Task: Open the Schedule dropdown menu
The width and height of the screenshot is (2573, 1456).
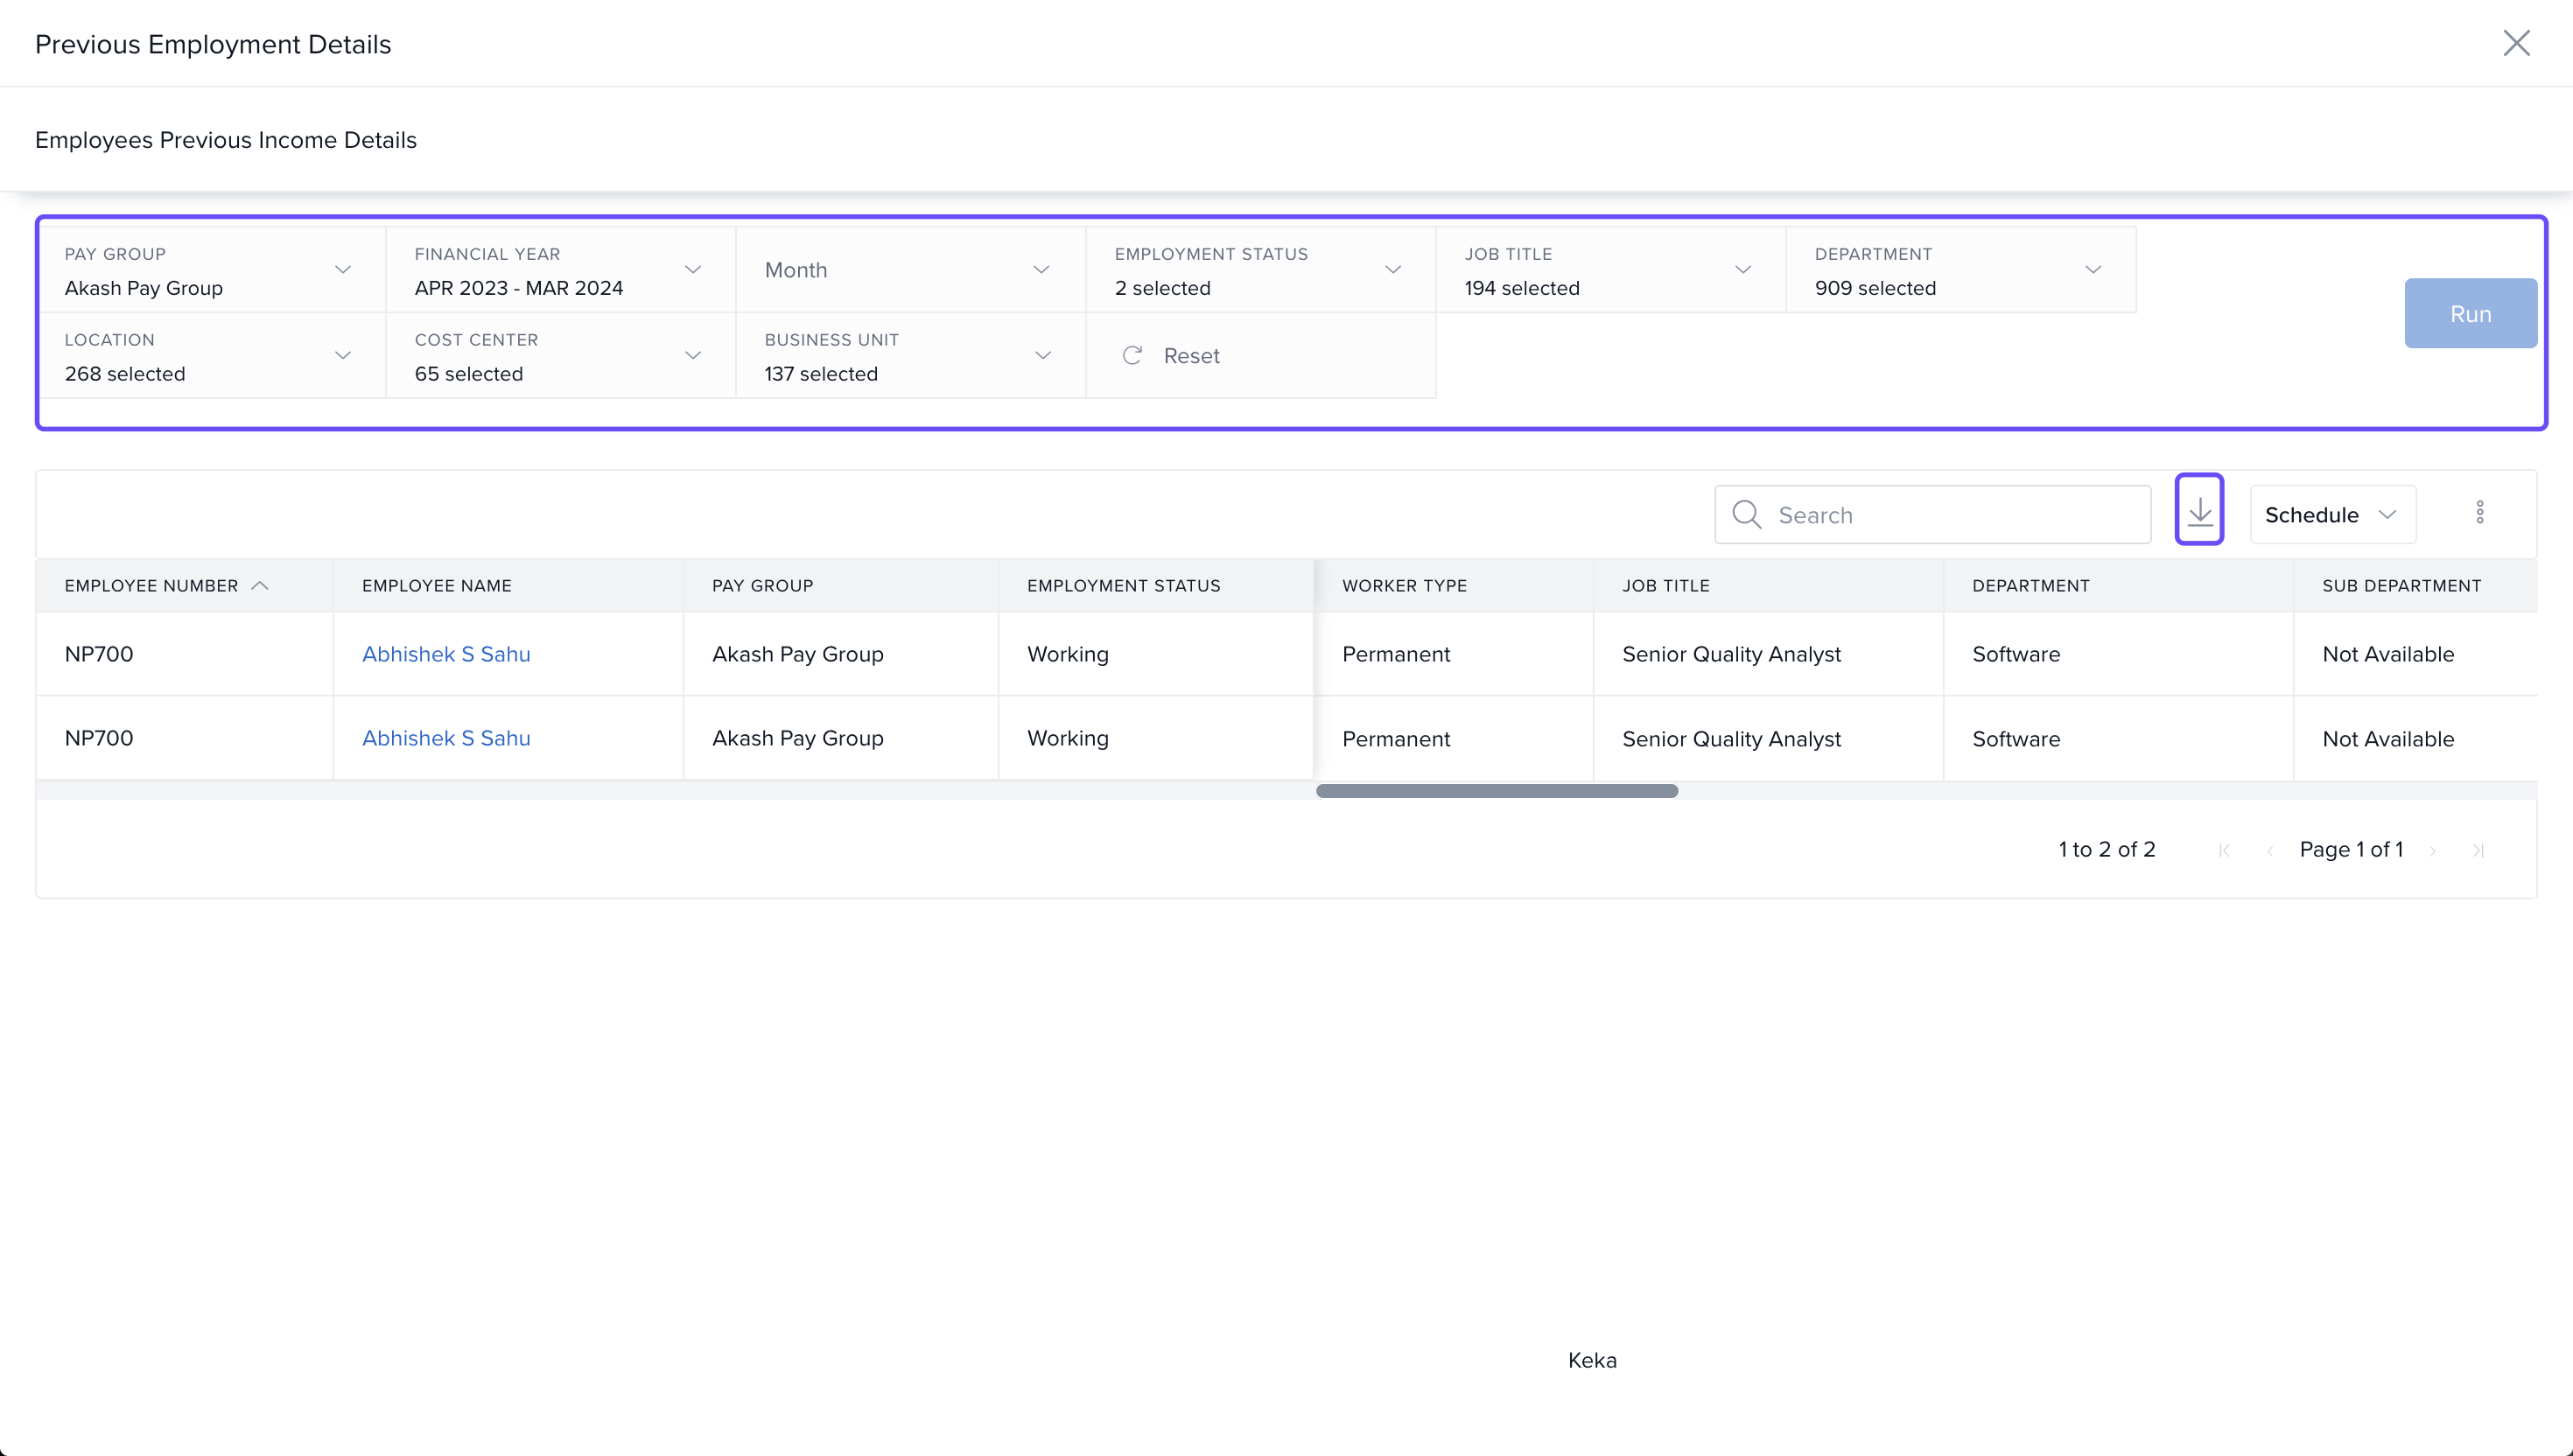Action: pos(2332,515)
